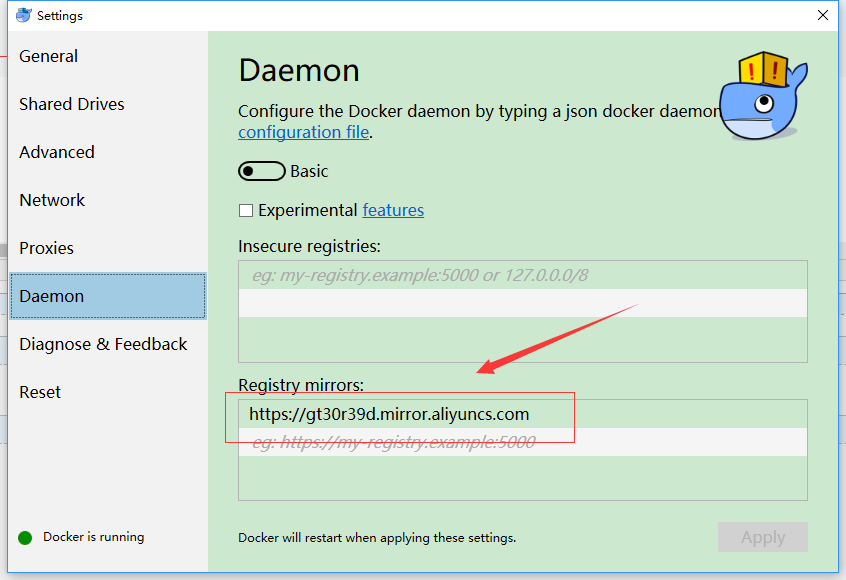Click the 'Docker will restart when applying' note
Screen dimensions: 846x580
[377, 537]
